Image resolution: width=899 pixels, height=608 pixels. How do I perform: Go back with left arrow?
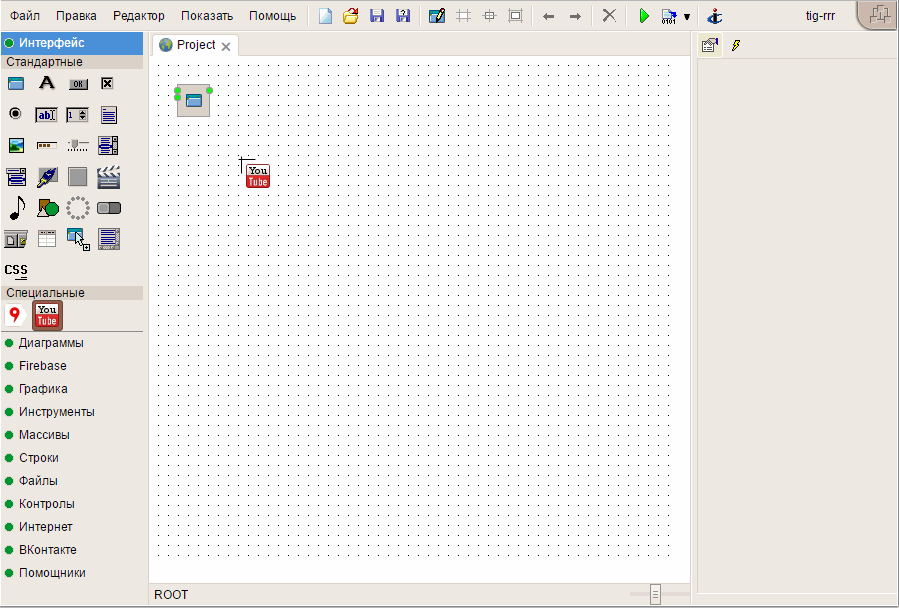[x=548, y=17]
